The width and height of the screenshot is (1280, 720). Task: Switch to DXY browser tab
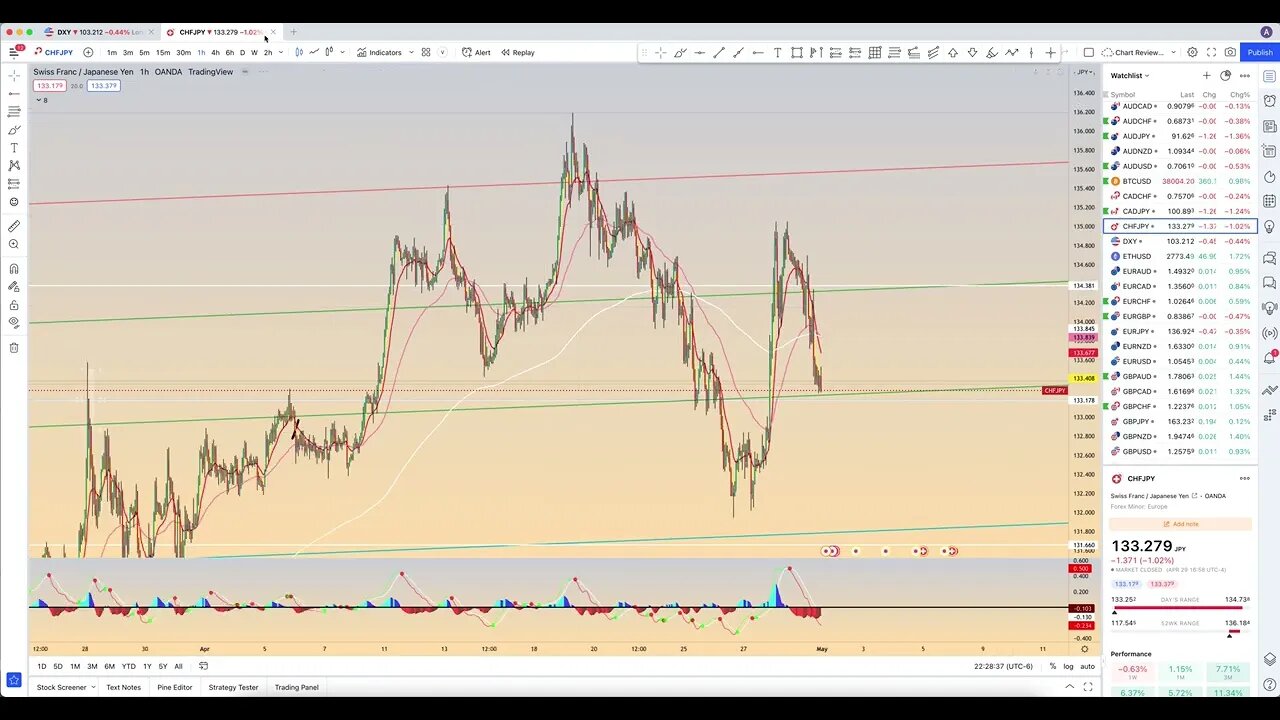(x=98, y=32)
